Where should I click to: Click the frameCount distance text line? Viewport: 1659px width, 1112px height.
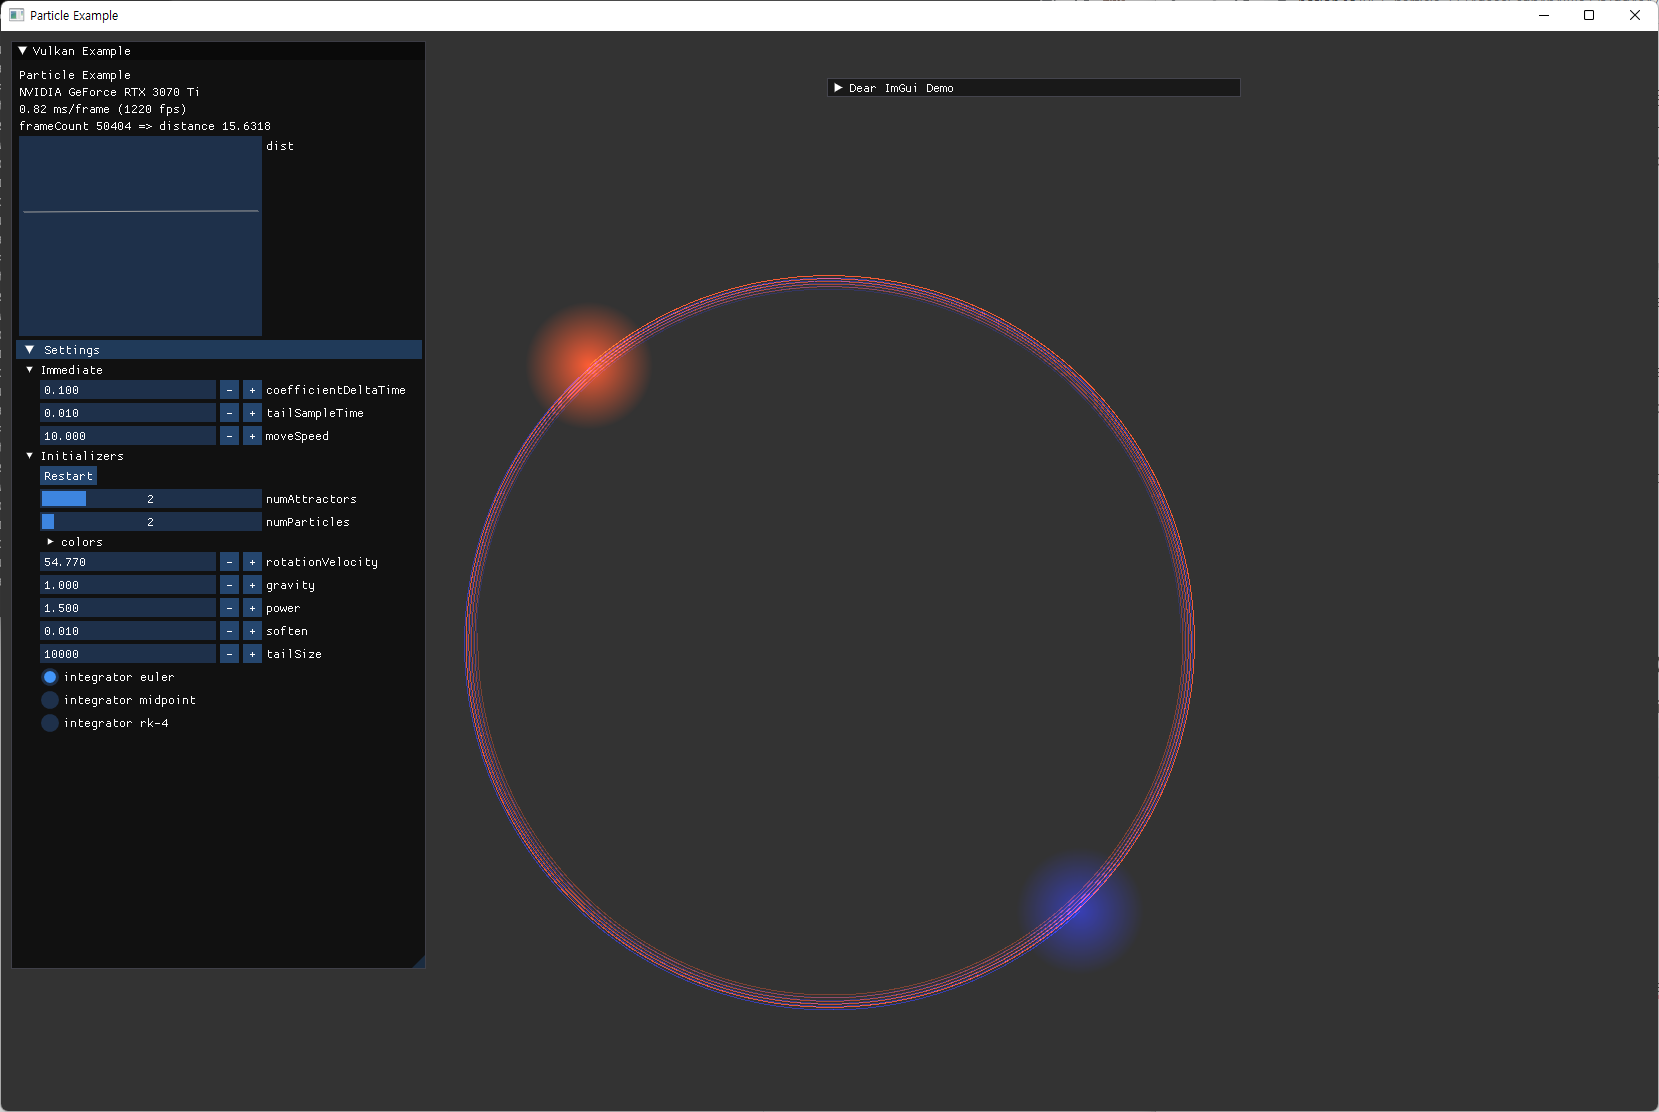pyautogui.click(x=145, y=126)
